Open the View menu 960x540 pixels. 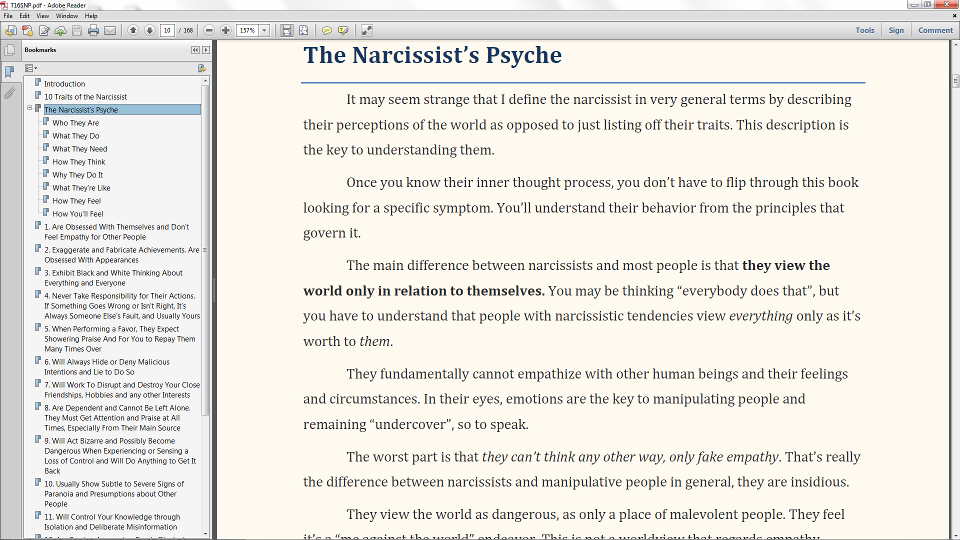41,16
